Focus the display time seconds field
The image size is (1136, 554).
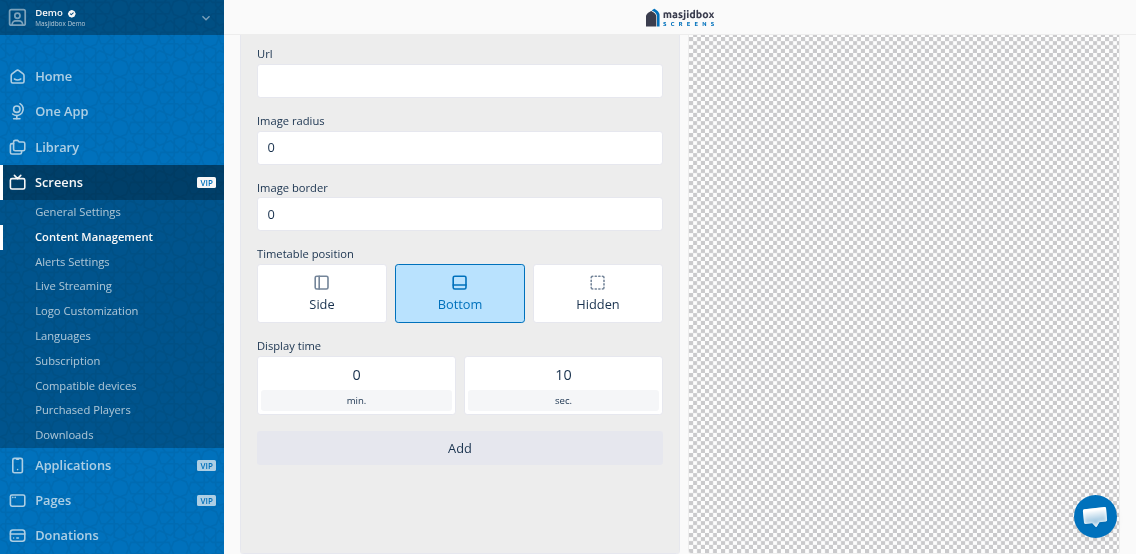pos(564,375)
